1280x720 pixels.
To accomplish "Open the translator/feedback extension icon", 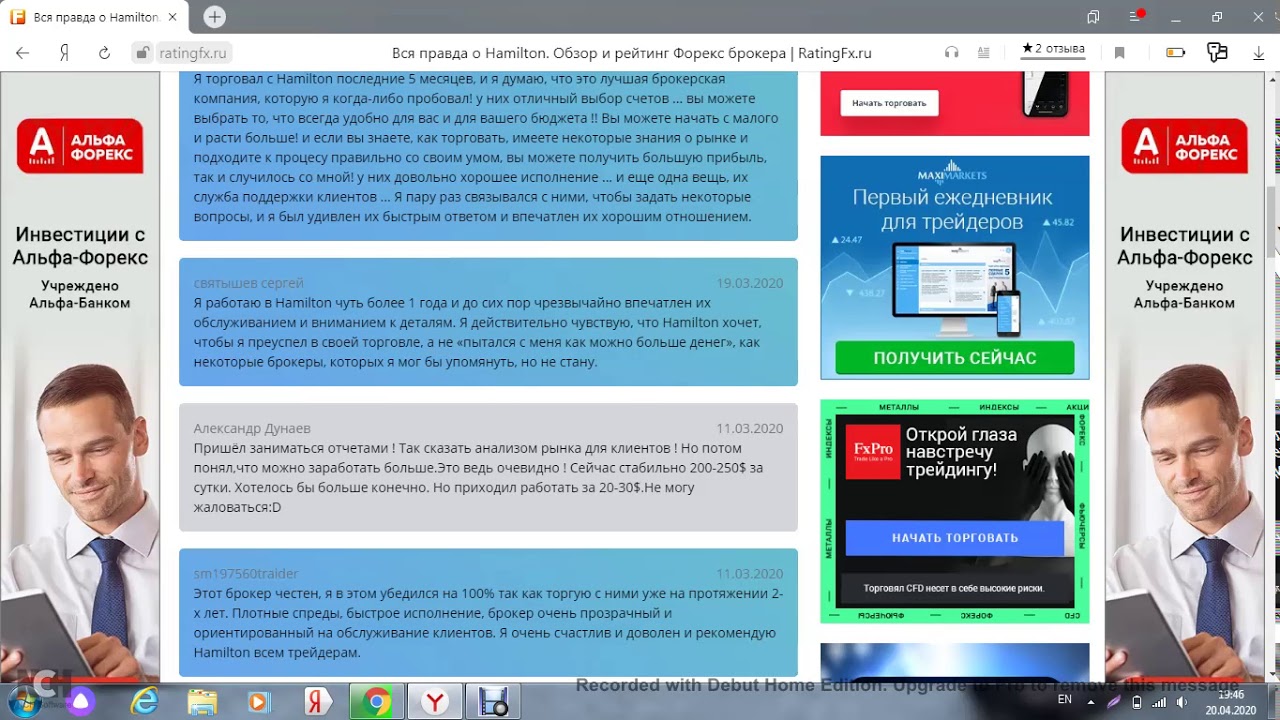I will (x=1217, y=53).
